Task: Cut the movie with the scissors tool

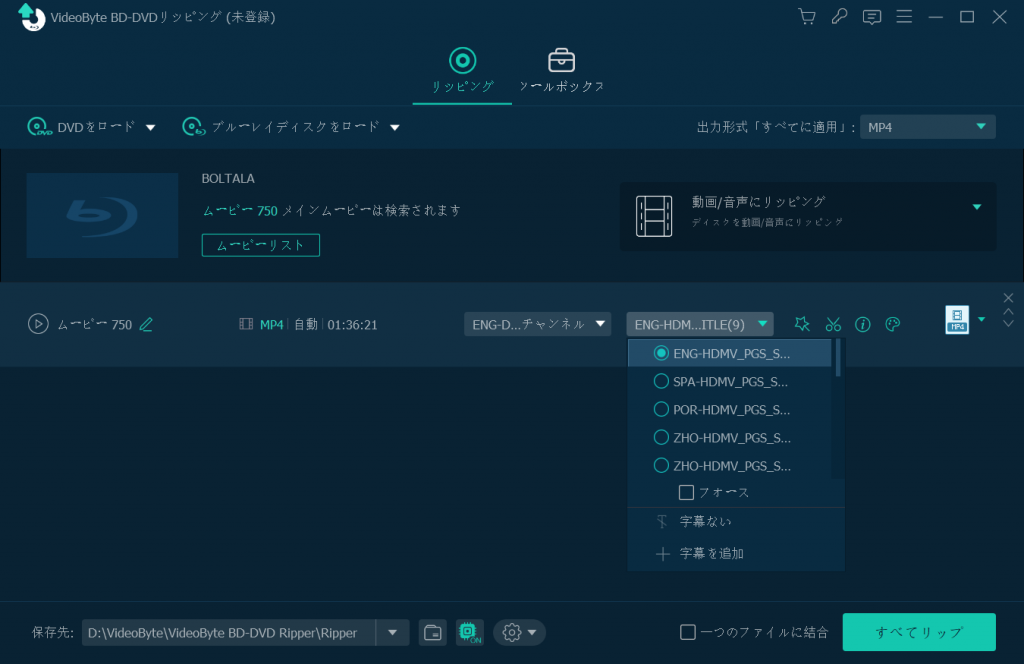Action: (x=833, y=324)
